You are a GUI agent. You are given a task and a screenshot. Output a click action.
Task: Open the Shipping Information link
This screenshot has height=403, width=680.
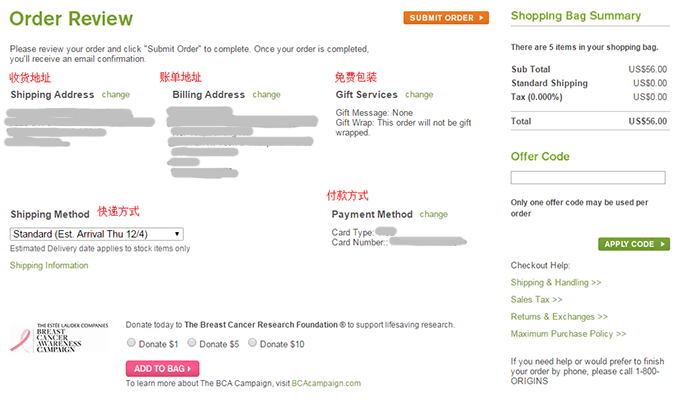click(x=49, y=265)
